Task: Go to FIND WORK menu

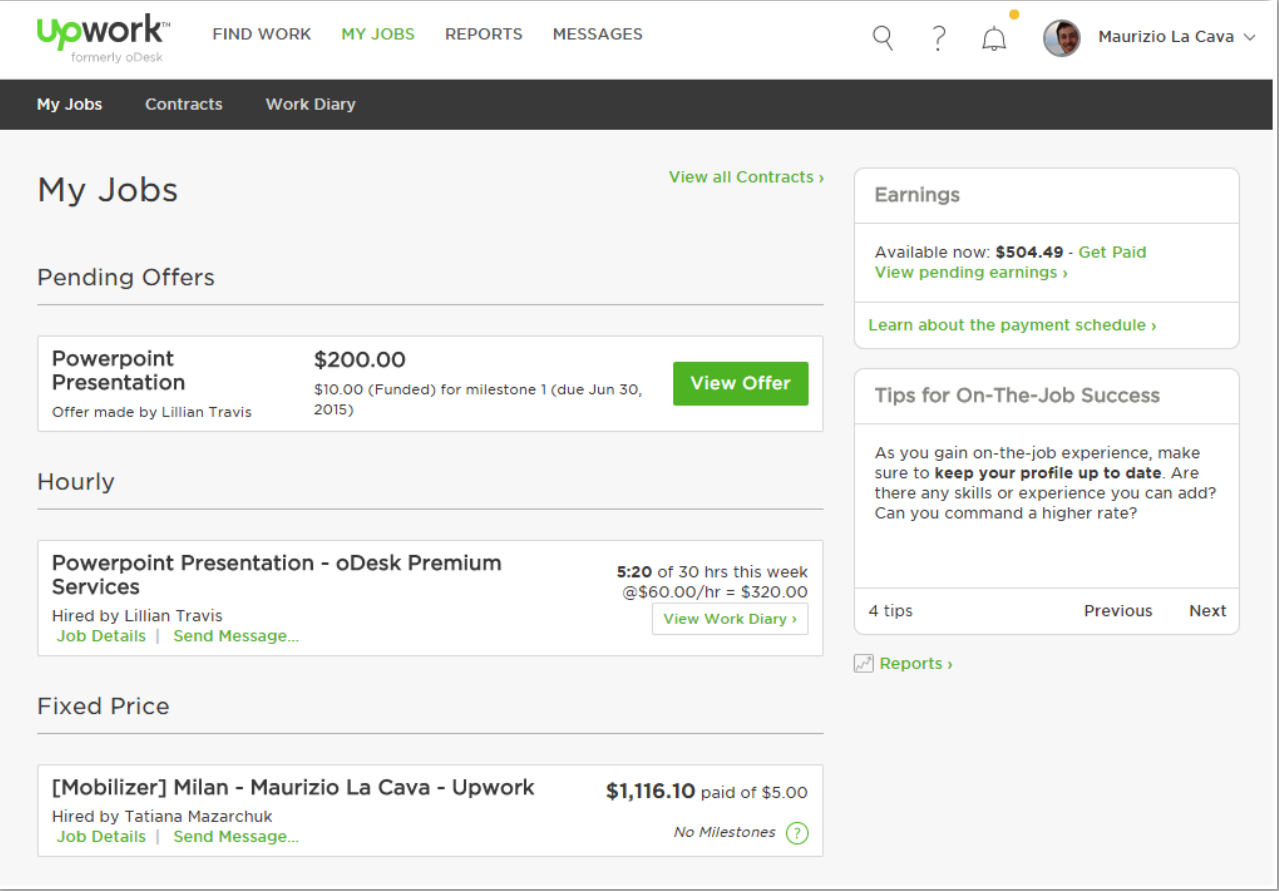Action: point(262,34)
